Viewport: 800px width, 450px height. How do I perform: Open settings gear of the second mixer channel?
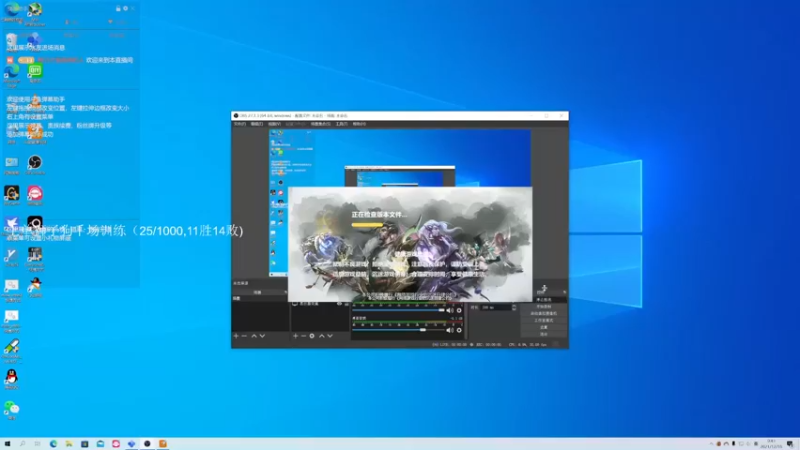click(459, 330)
